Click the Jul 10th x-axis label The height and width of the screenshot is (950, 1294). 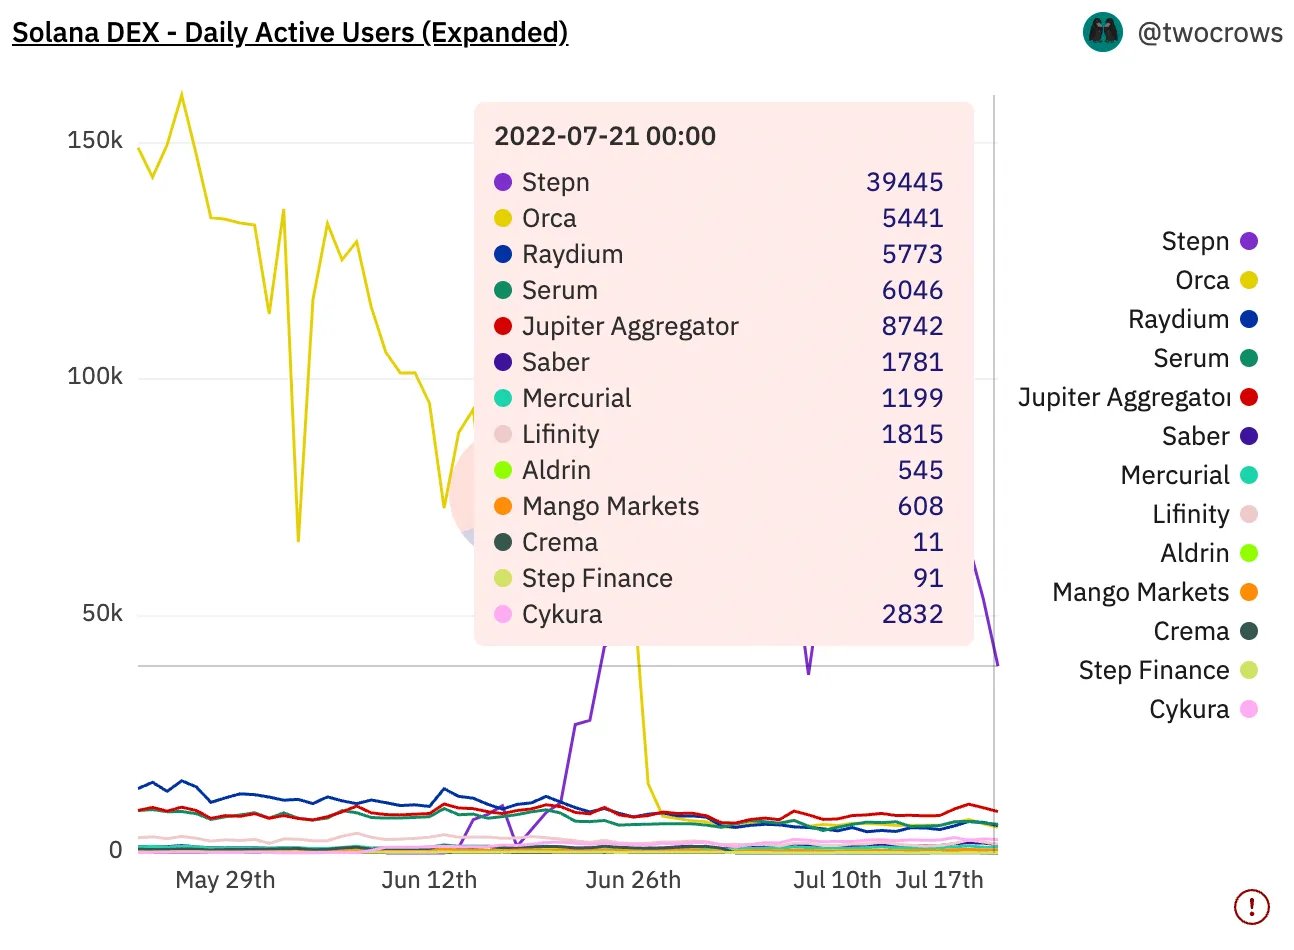pos(837,880)
